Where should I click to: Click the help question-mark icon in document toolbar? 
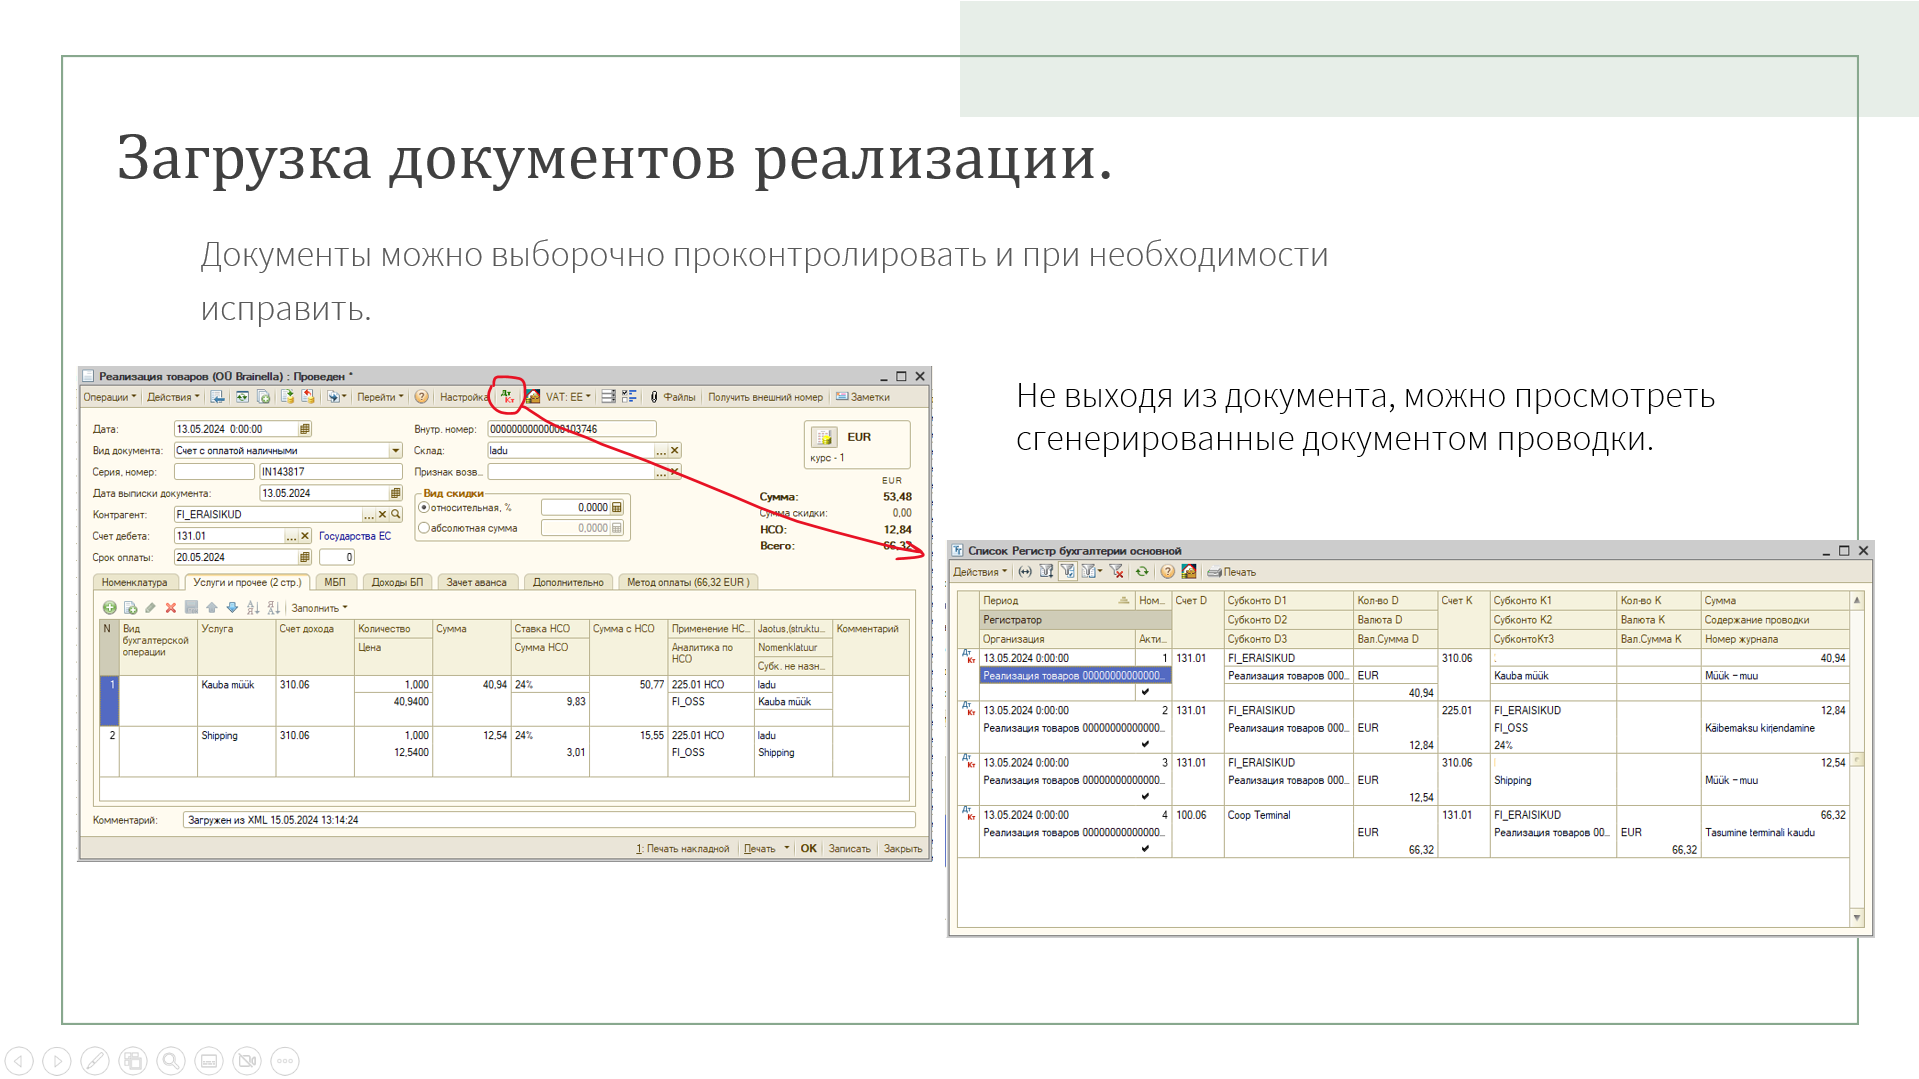coord(421,397)
